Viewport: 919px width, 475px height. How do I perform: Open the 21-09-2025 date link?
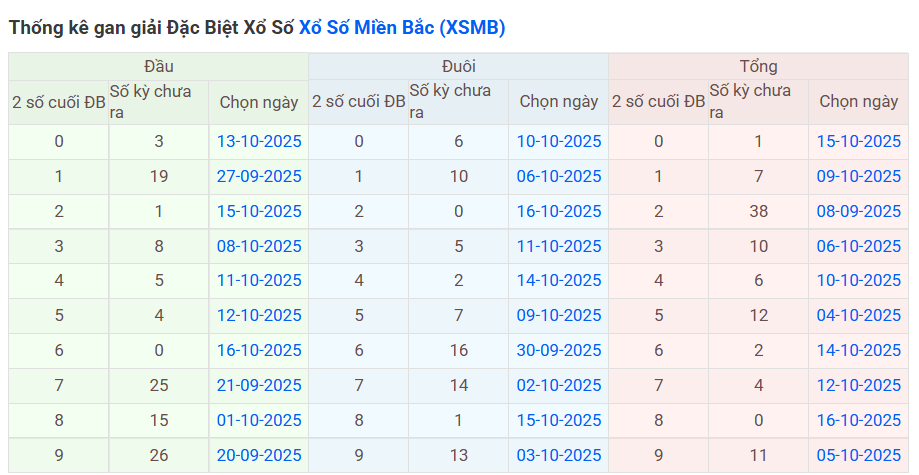259,385
